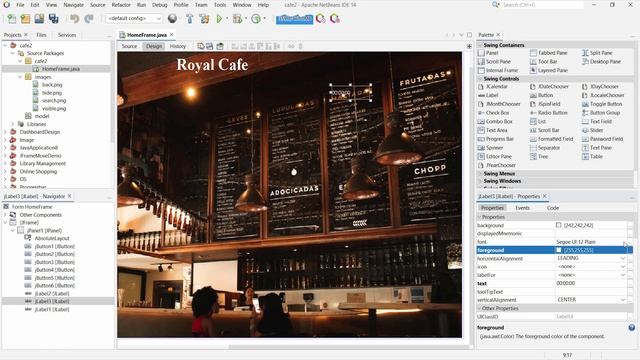Click the Selection Mode icon in designer
The image size is (640, 360).
tap(201, 46)
